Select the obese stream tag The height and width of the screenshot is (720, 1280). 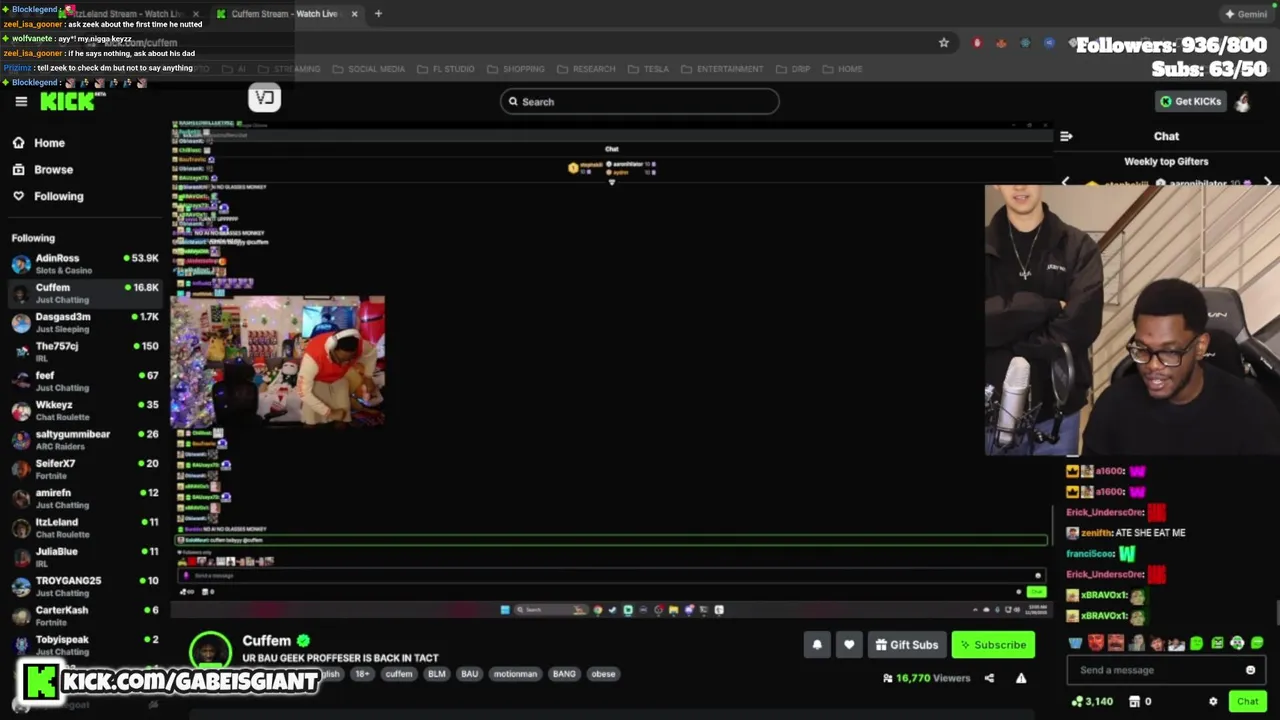click(x=603, y=674)
